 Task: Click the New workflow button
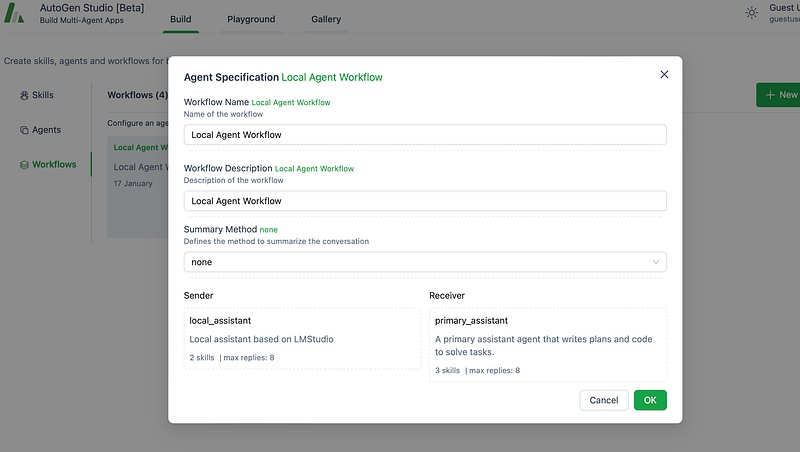point(778,95)
